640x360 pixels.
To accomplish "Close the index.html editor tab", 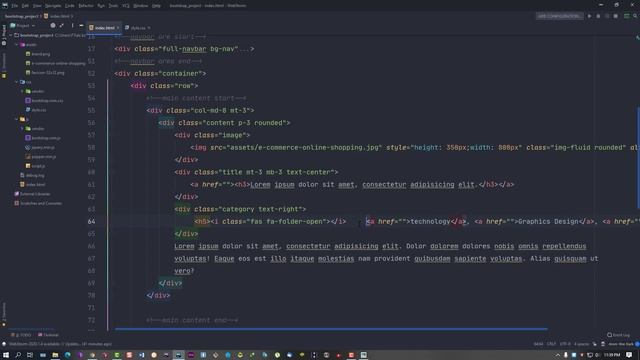I will pyautogui.click(x=118, y=28).
